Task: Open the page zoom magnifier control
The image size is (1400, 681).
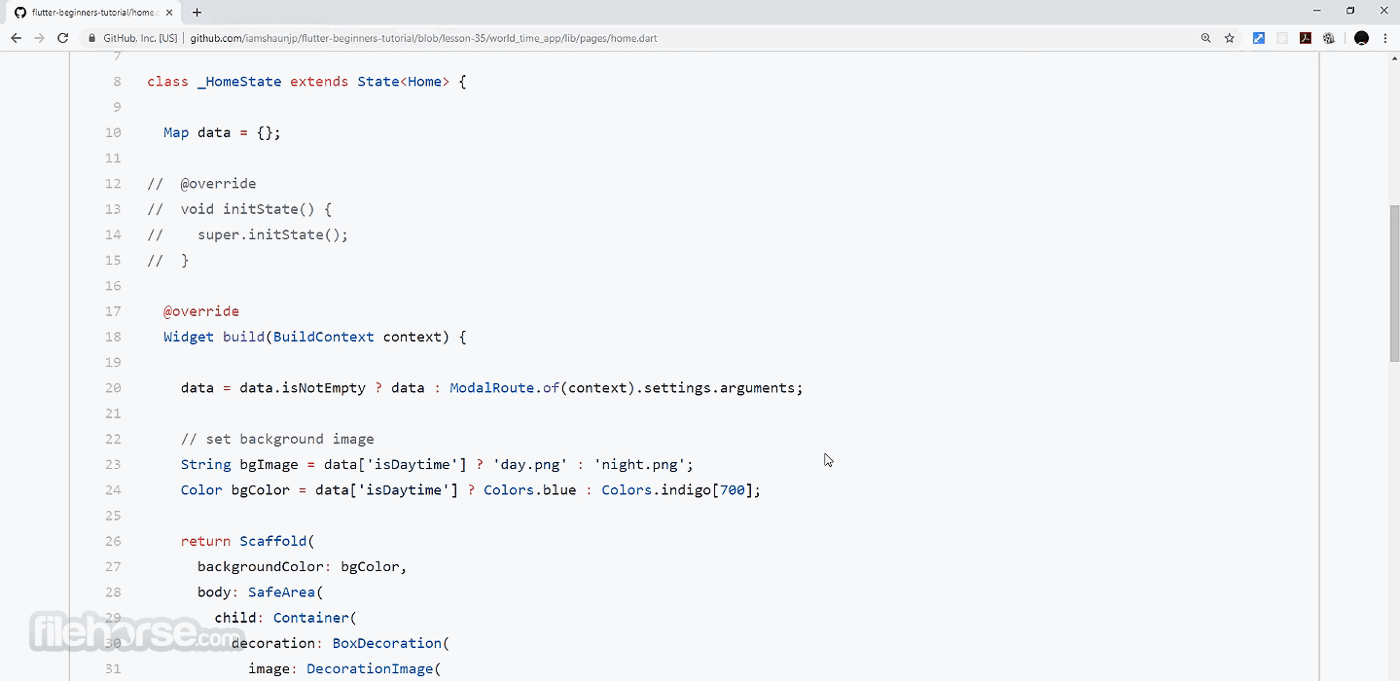Action: click(1206, 38)
